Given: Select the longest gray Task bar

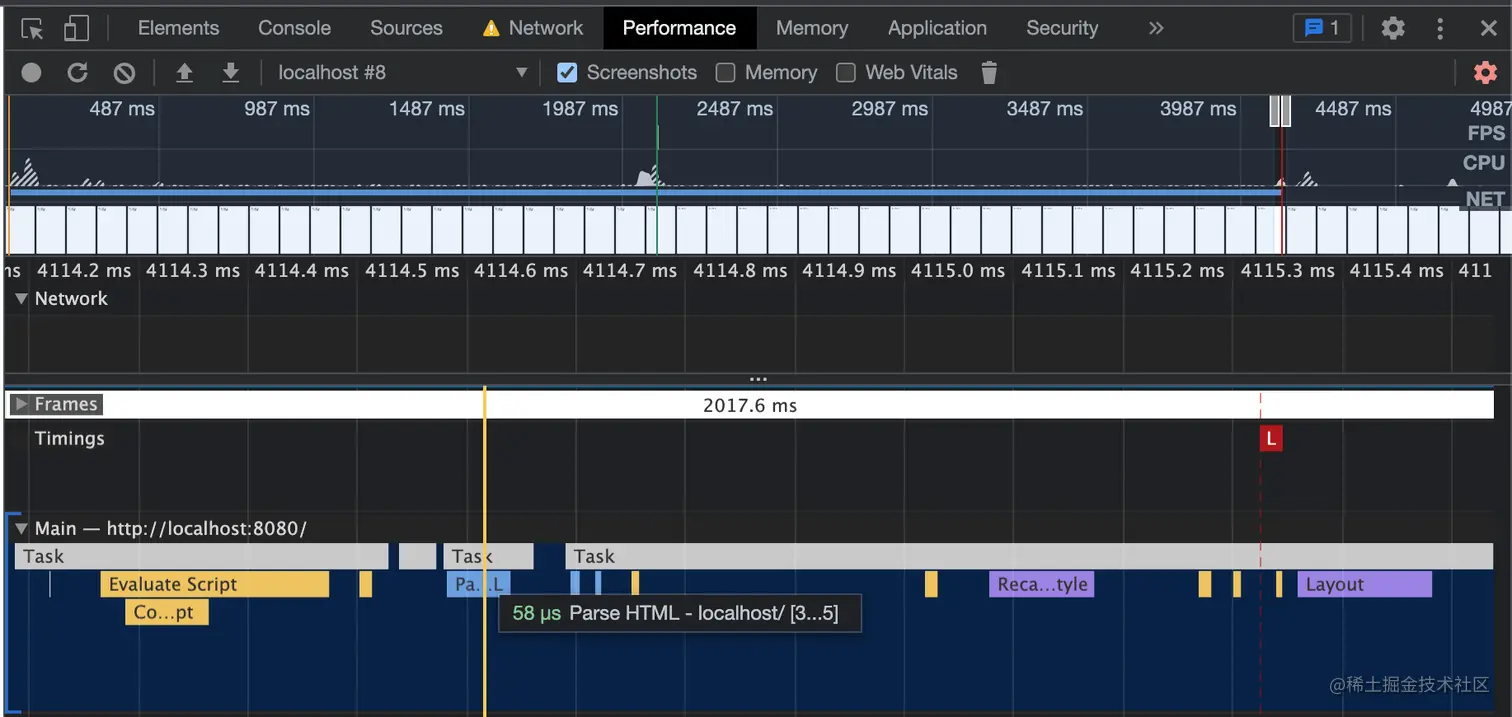Looking at the screenshot, I should pyautogui.click(x=1029, y=556).
